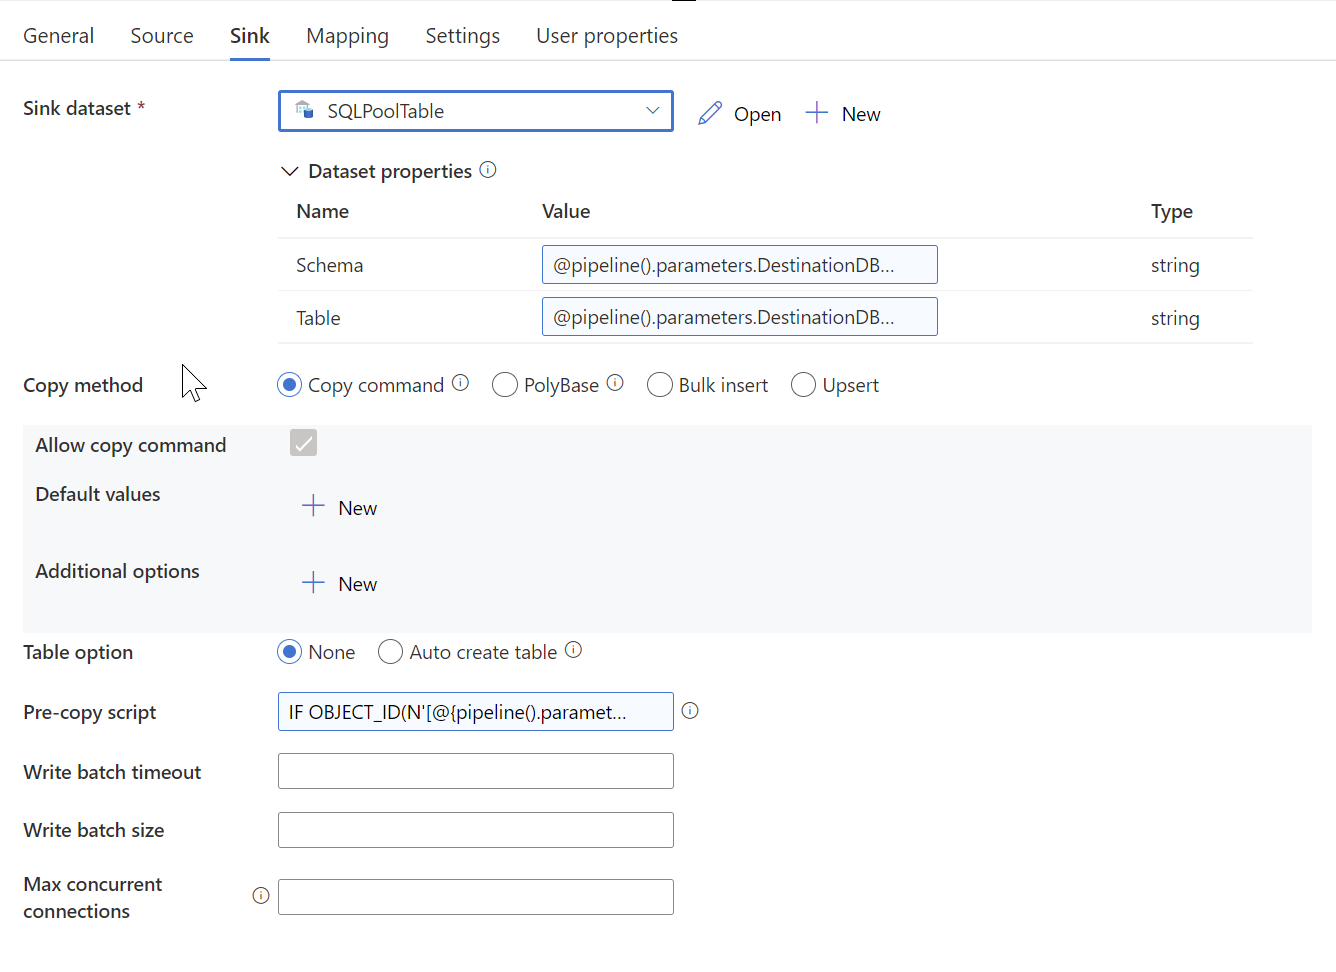
Task: Edit the Pre-copy script field
Action: coord(476,712)
